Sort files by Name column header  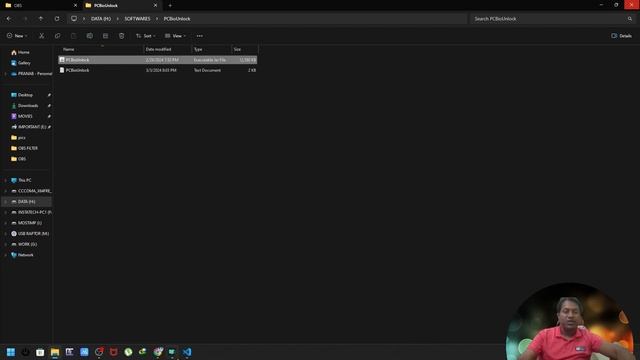tap(102, 49)
